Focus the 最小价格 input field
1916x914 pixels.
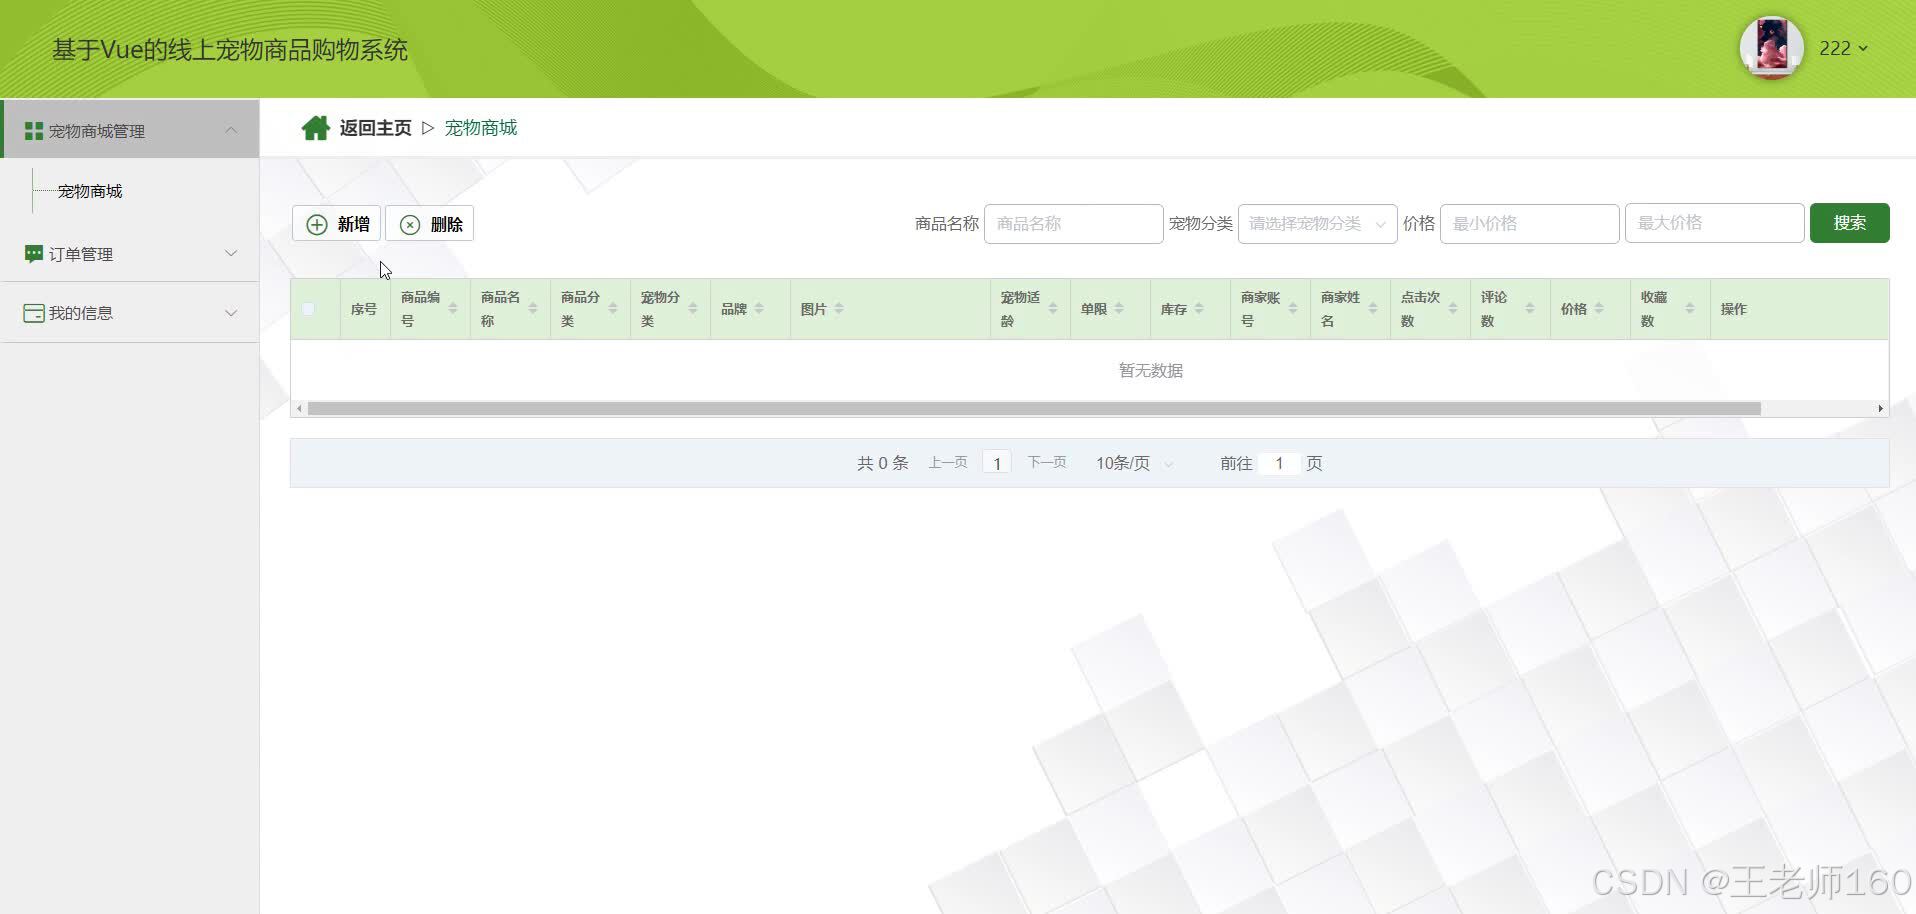coord(1529,224)
